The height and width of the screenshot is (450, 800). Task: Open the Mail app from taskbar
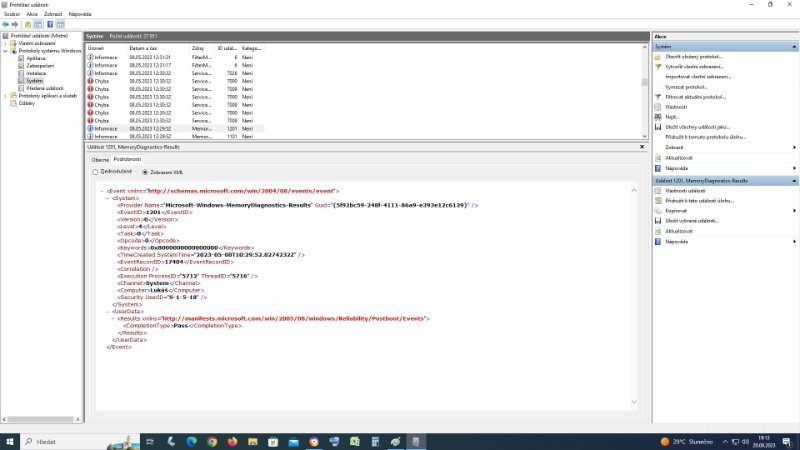coord(293,442)
